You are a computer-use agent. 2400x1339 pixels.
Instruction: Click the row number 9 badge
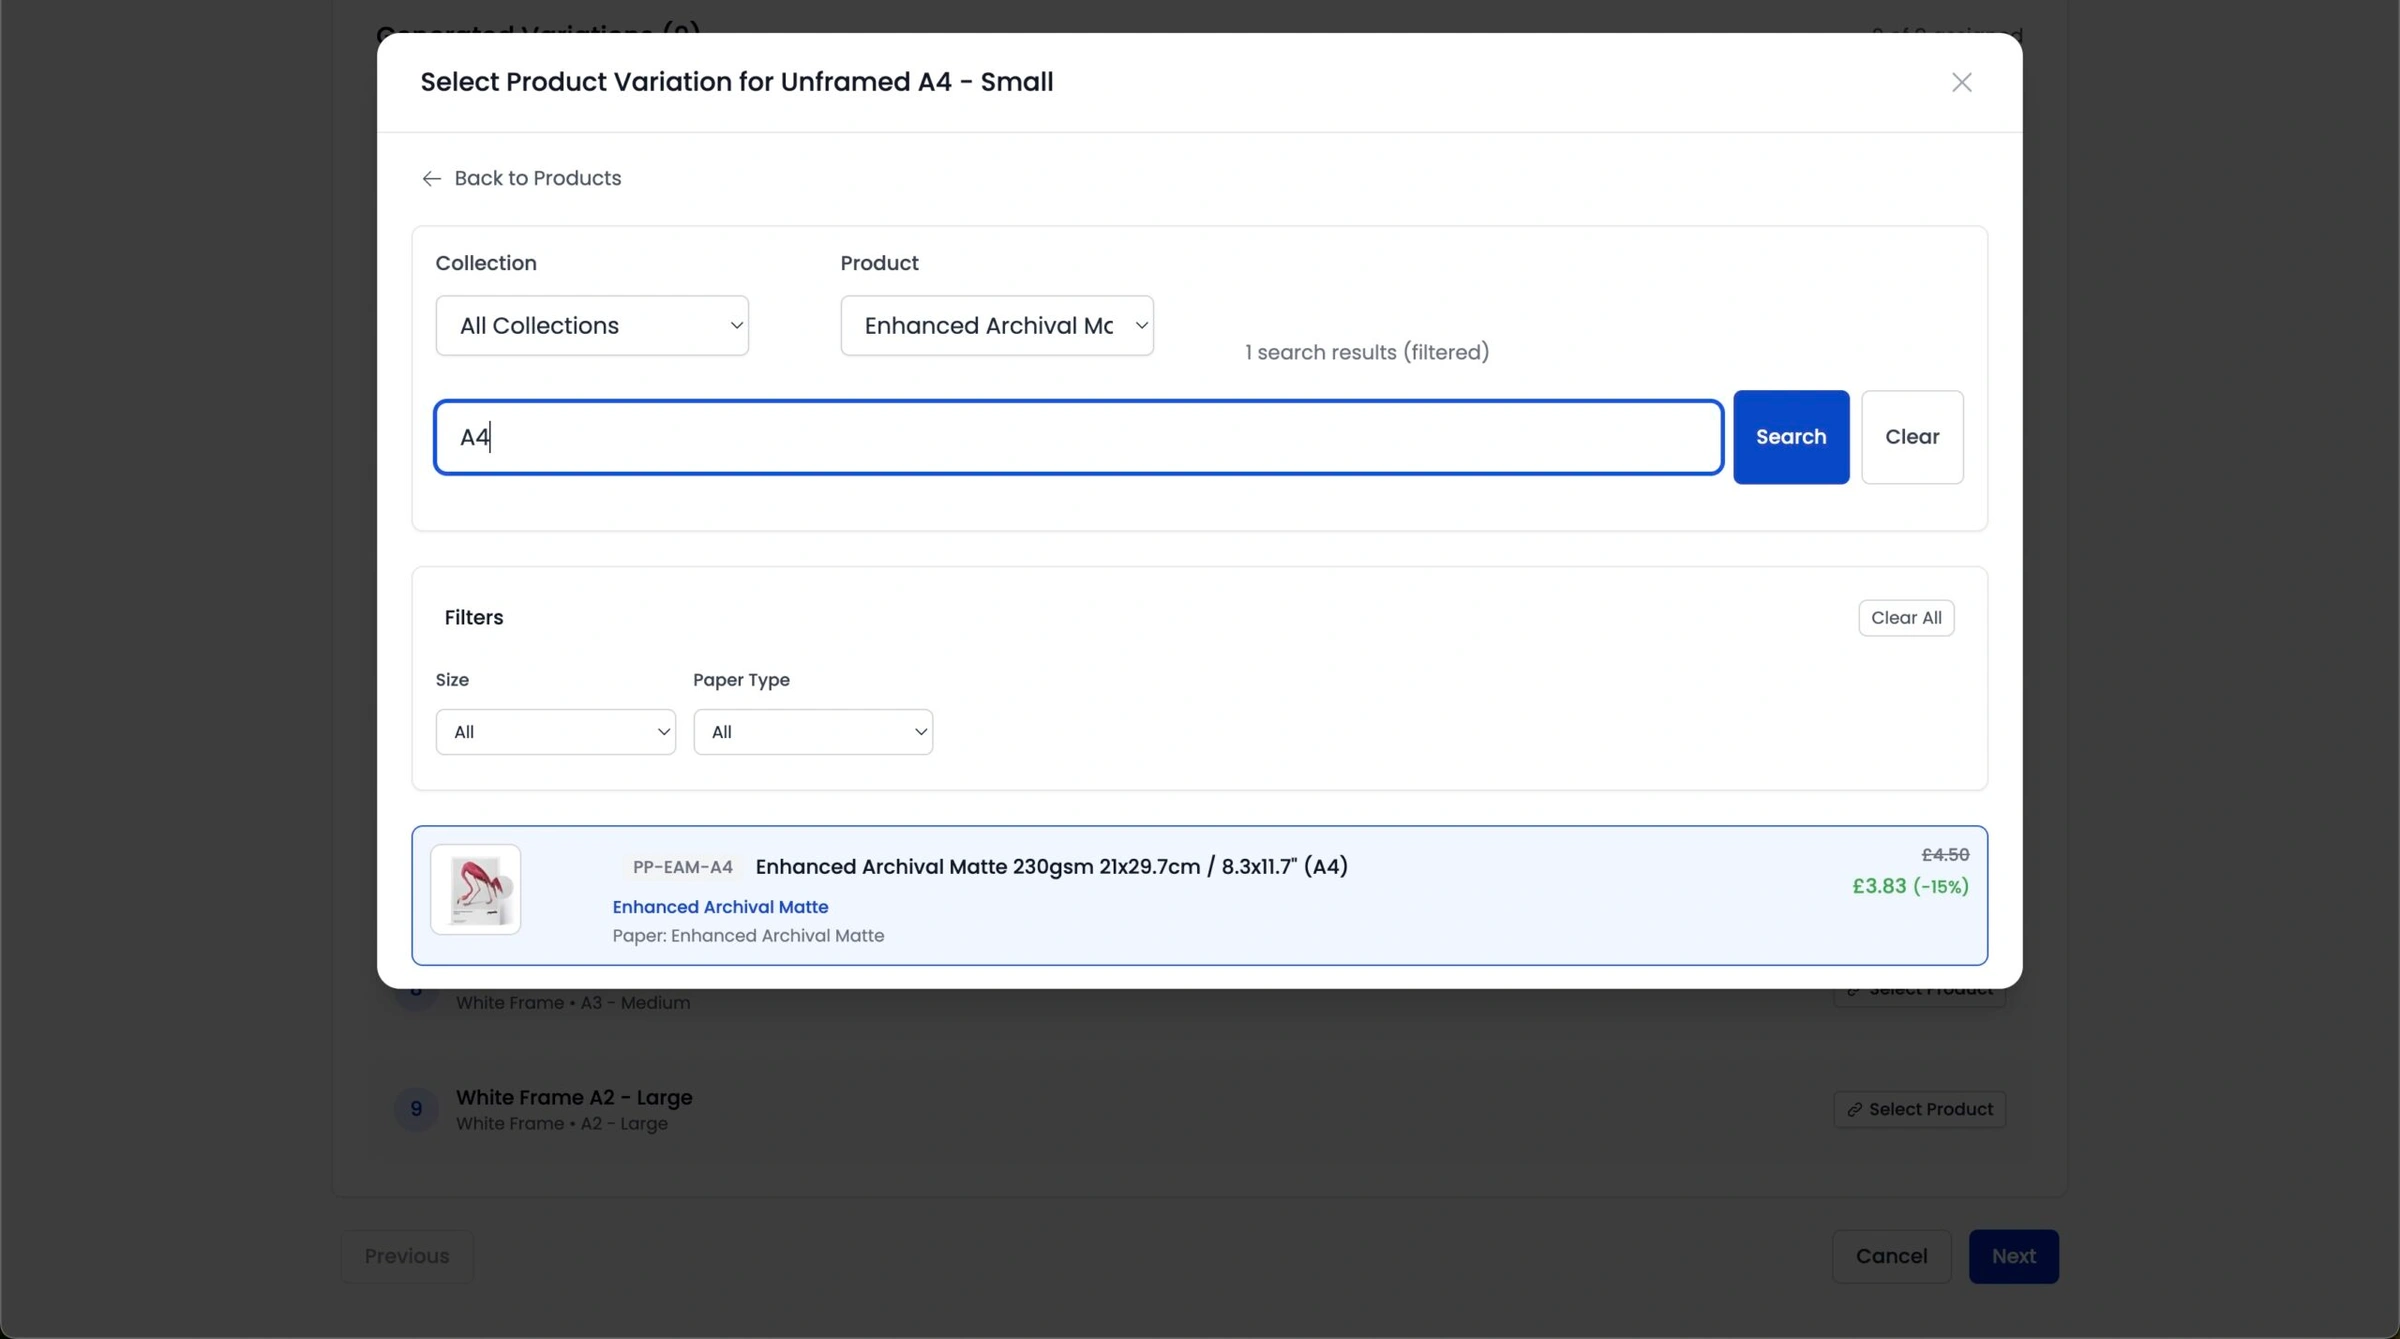click(x=416, y=1109)
